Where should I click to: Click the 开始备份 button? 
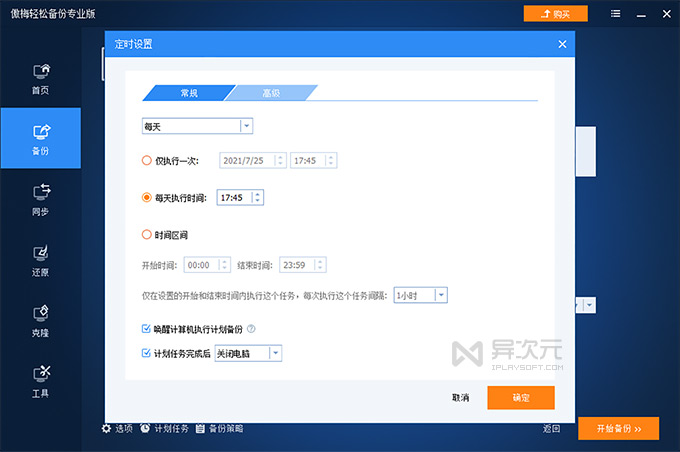click(618, 429)
